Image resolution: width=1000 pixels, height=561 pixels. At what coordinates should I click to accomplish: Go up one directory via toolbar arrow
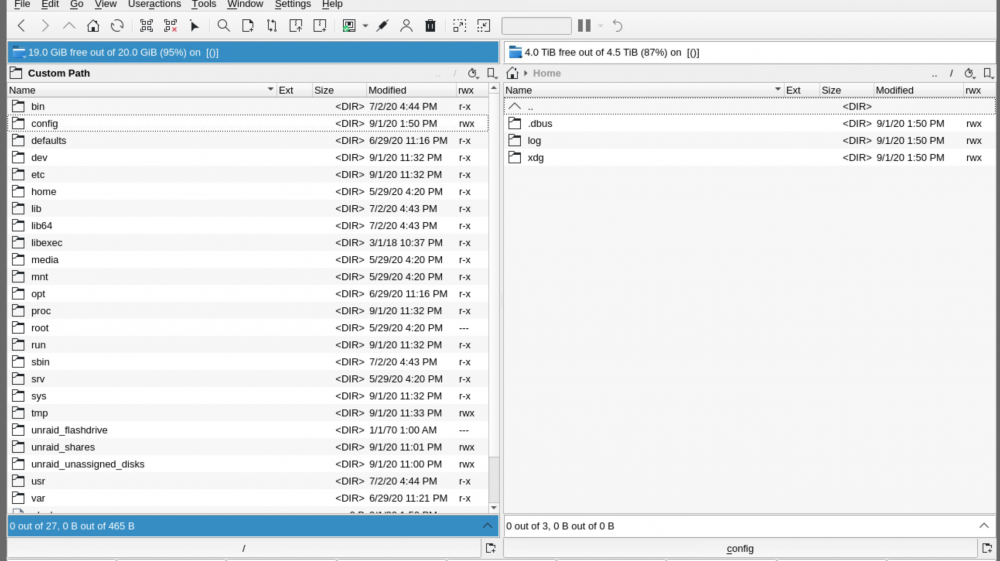pyautogui.click(x=69, y=26)
